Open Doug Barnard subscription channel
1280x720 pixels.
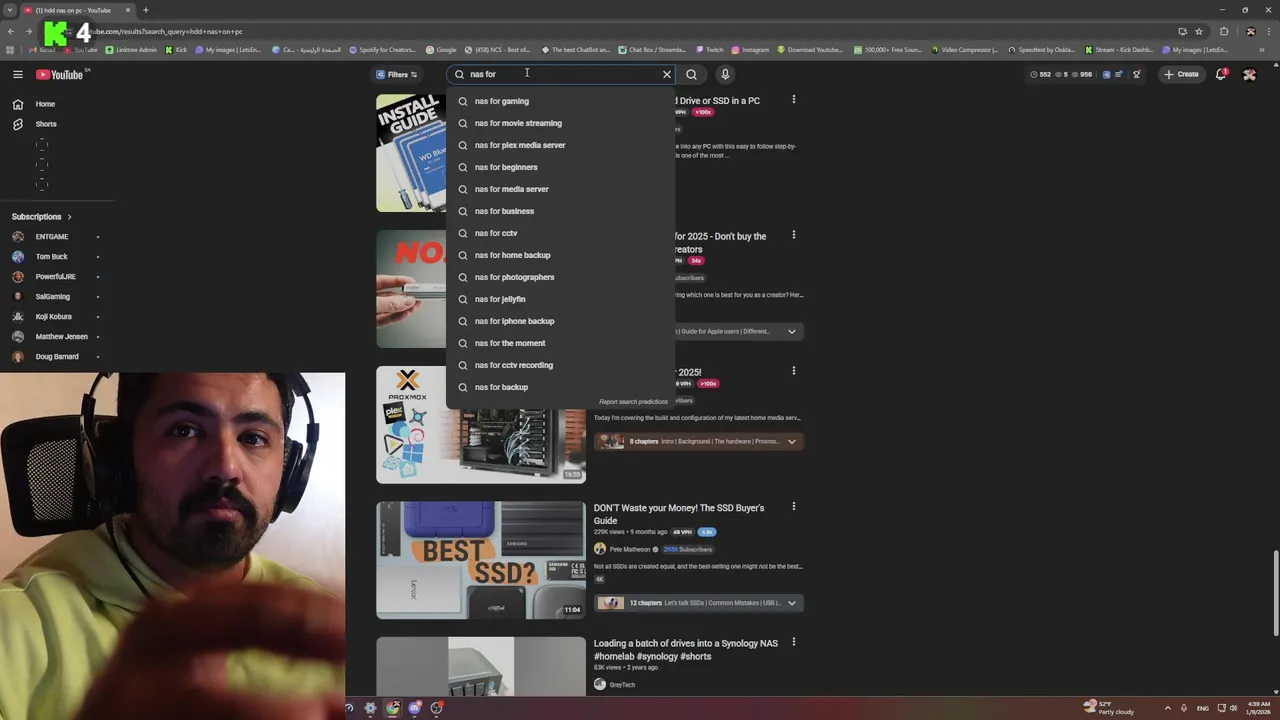tap(56, 357)
